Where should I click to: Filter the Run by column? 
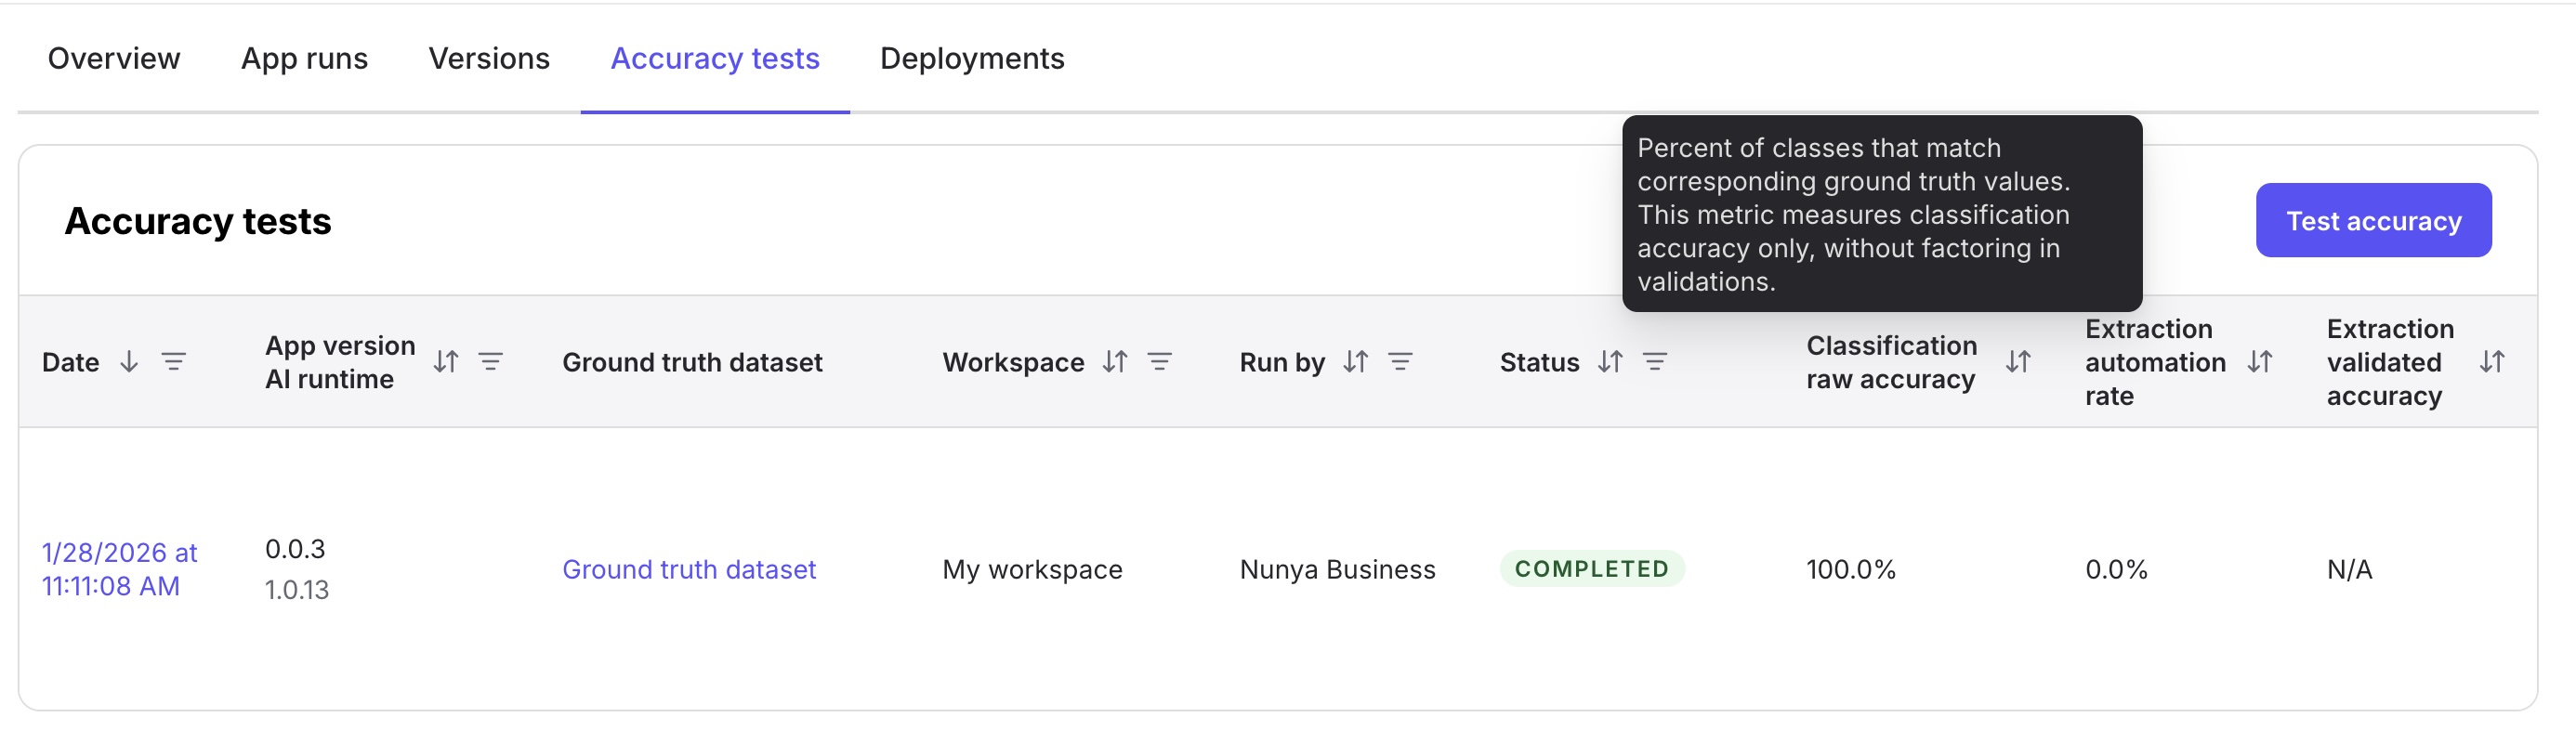pyautogui.click(x=1401, y=362)
